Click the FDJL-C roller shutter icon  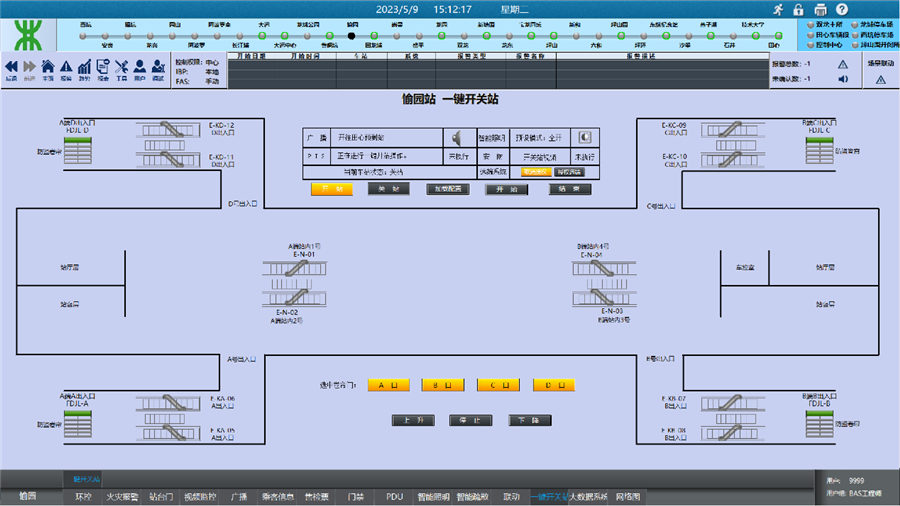tap(820, 150)
